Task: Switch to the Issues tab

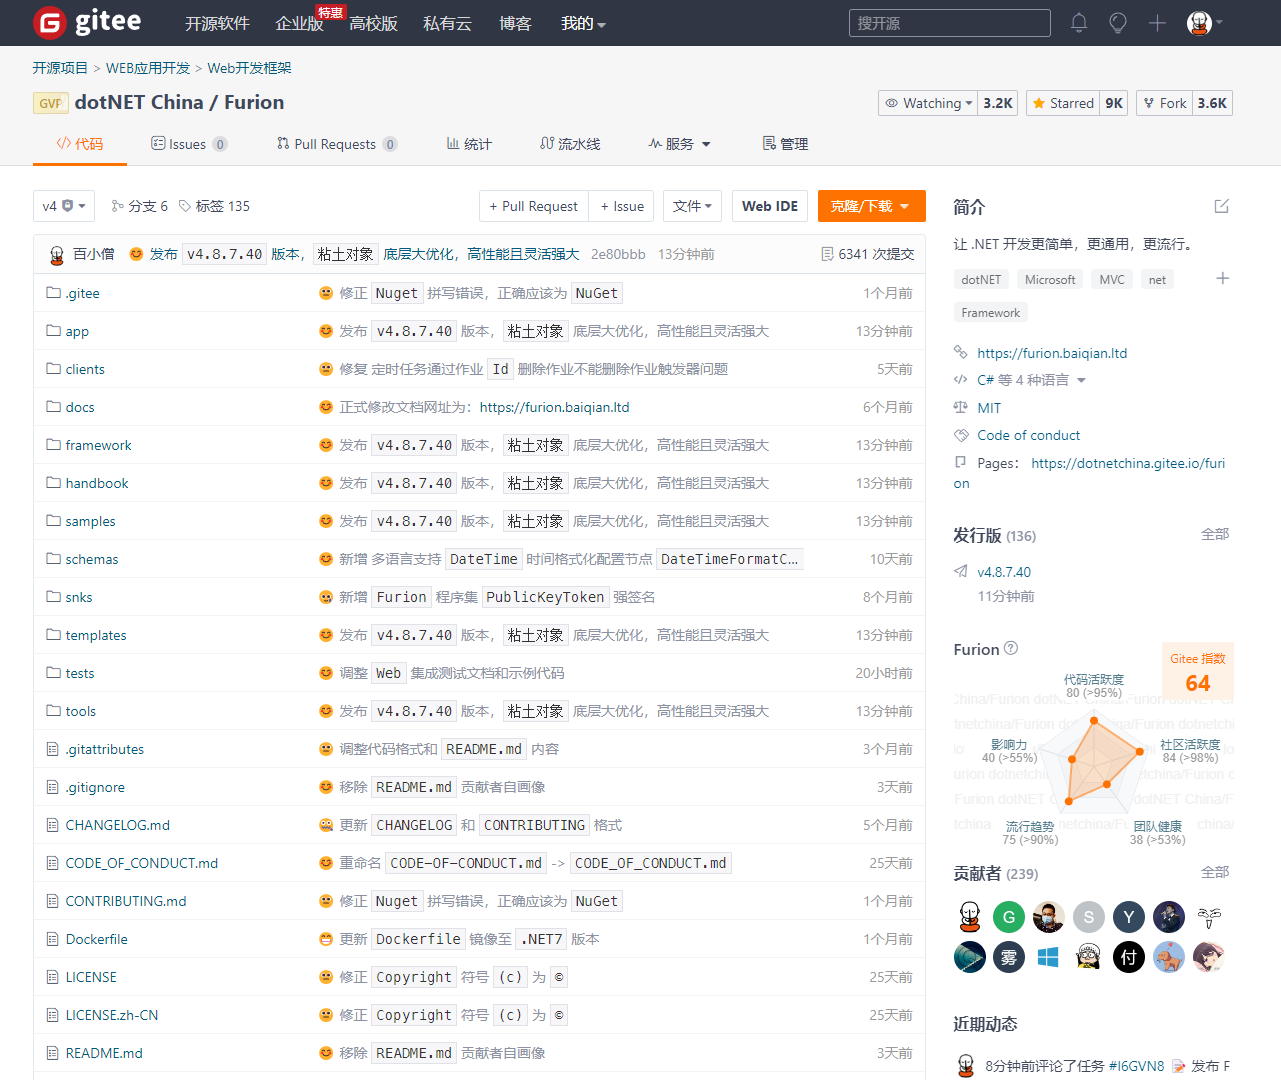Action: pos(189,144)
